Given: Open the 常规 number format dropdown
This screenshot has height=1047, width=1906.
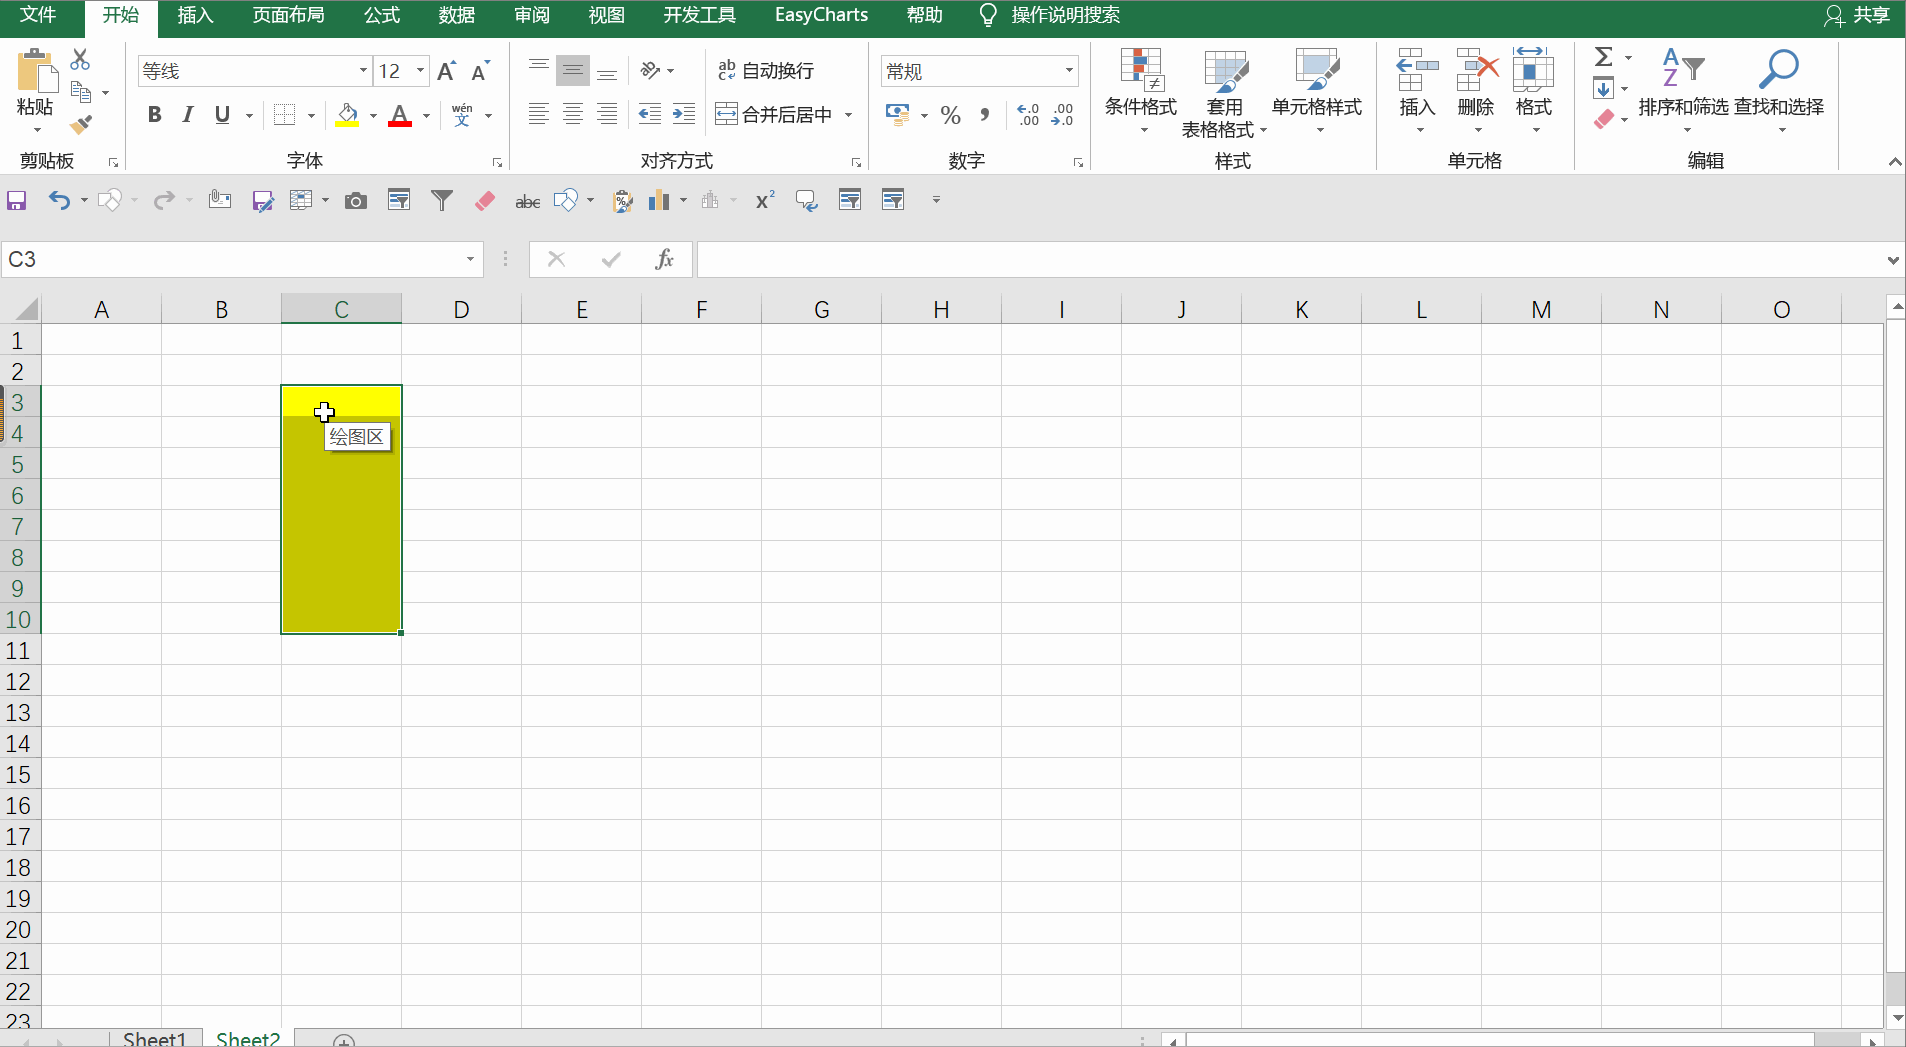Looking at the screenshot, I should point(1069,71).
